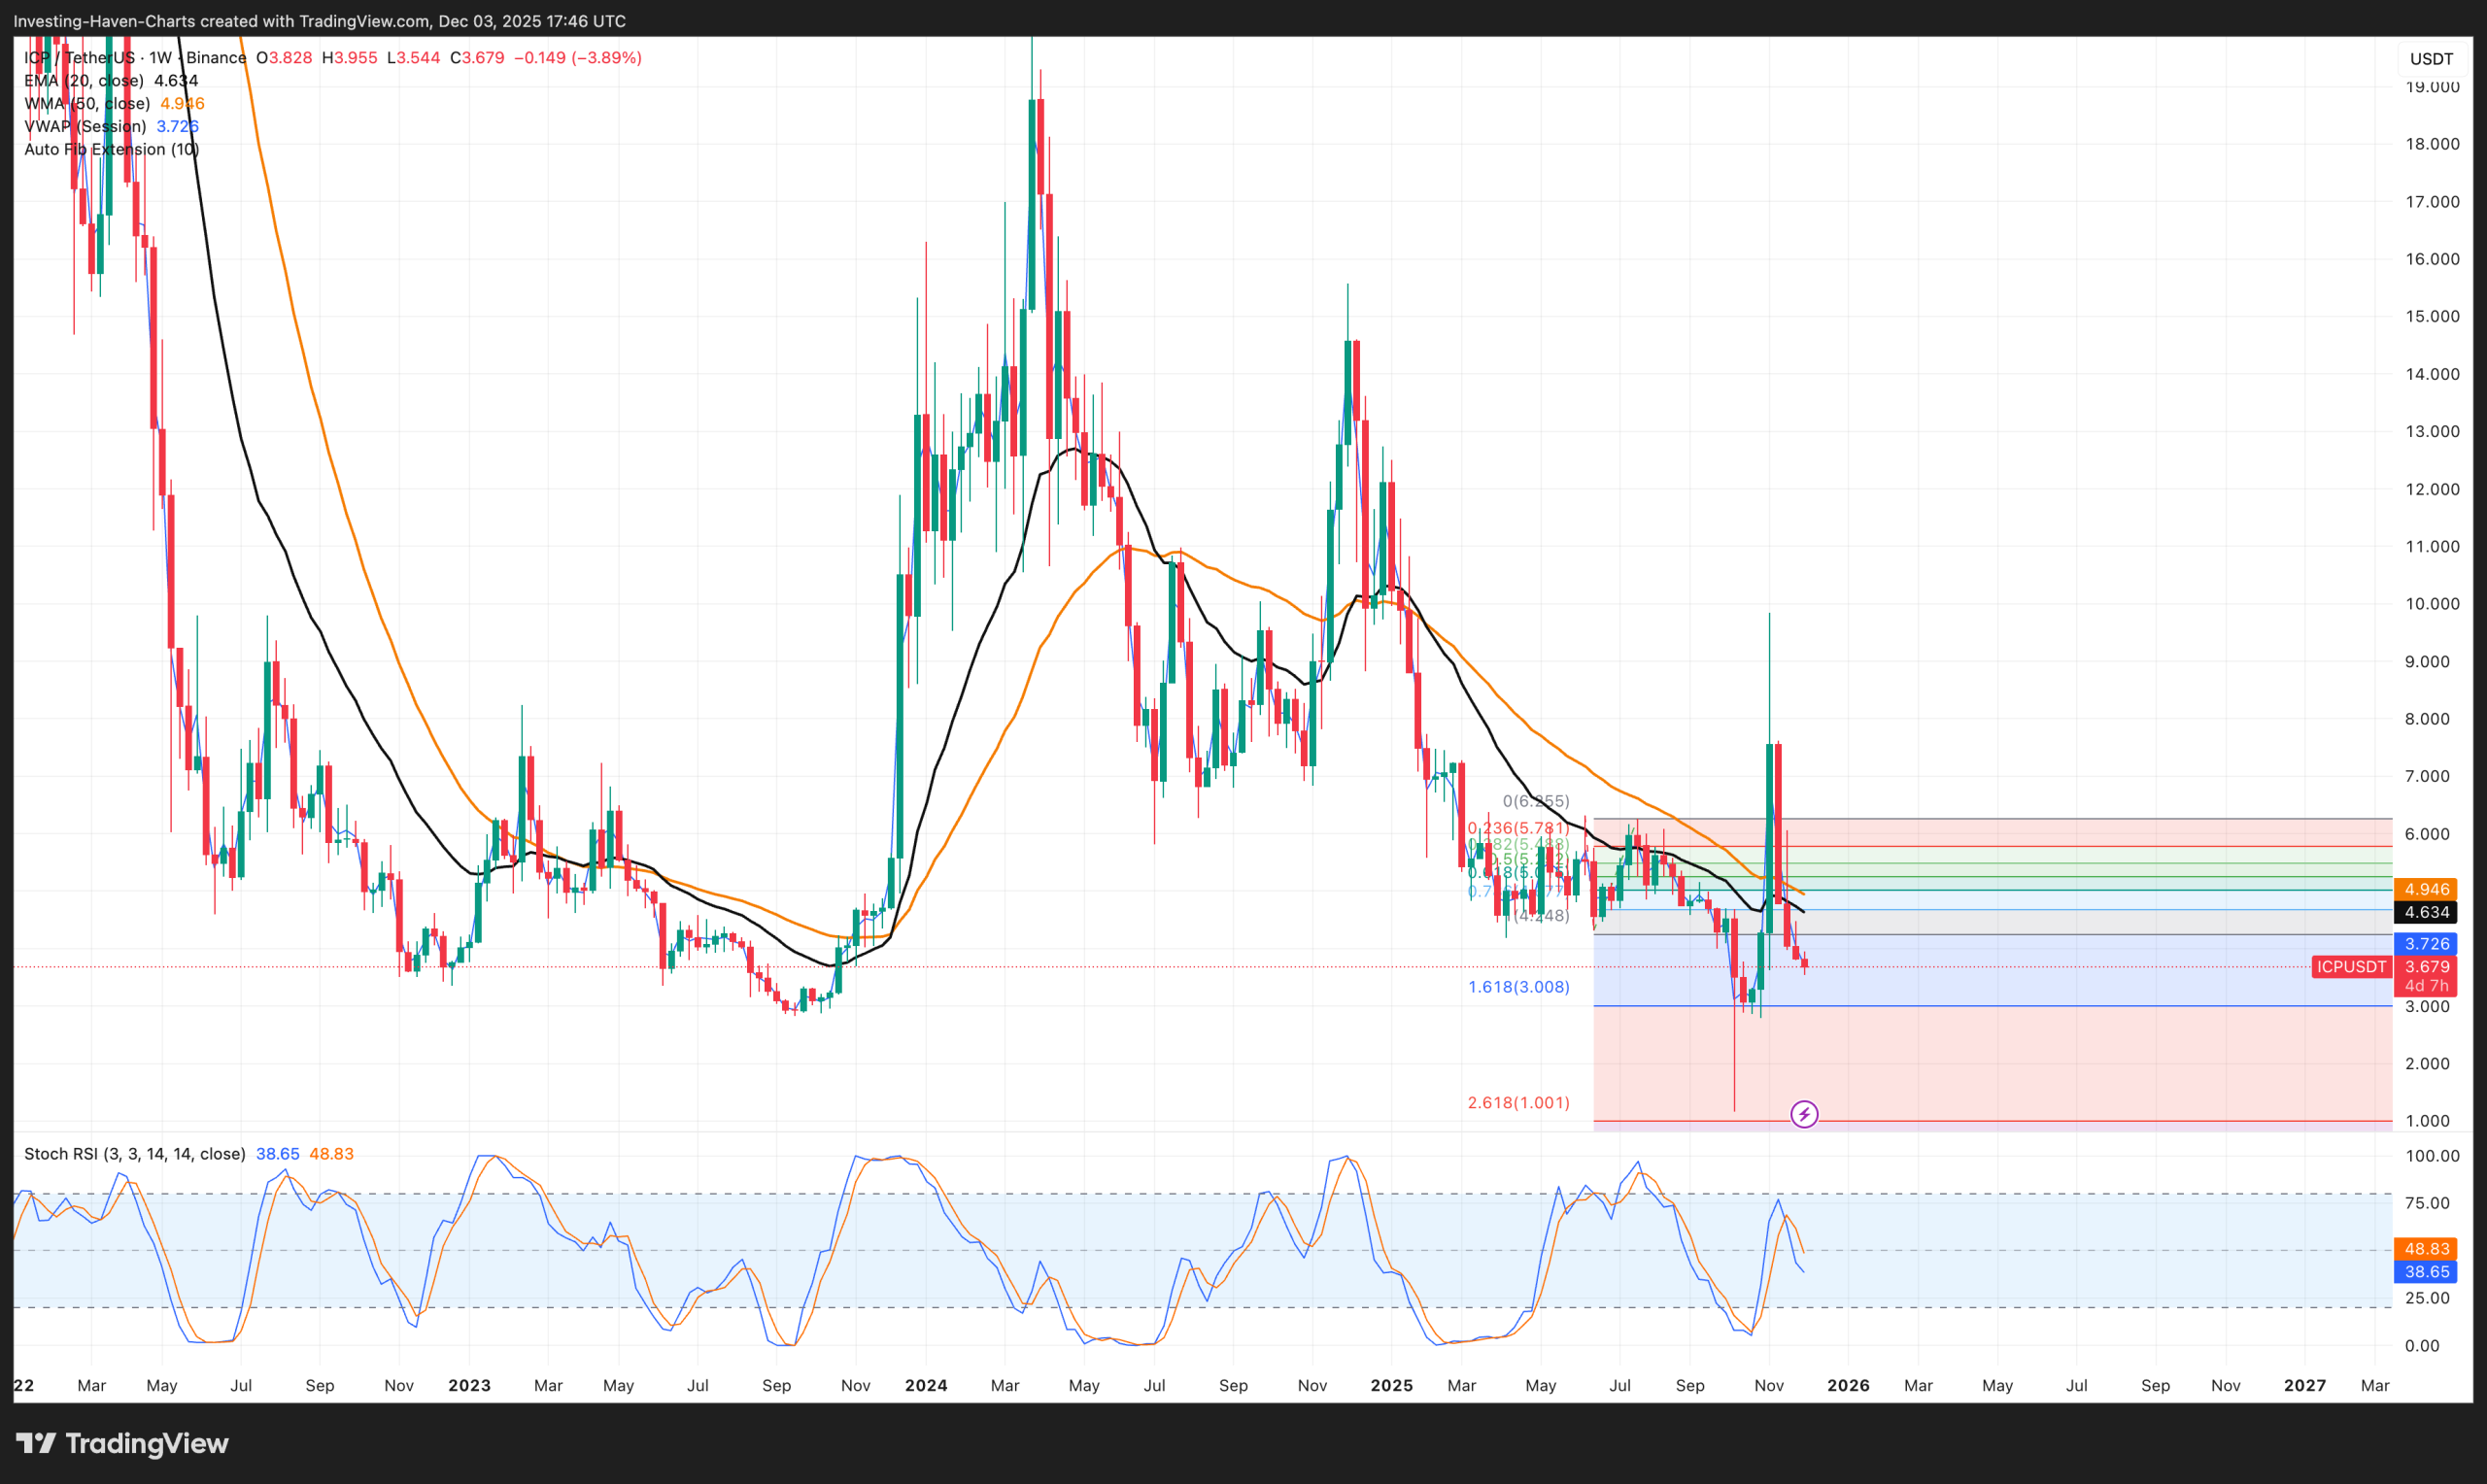Screen dimensions: 2487x1484
Task: Open the USDT currency selector
Action: pos(2430,59)
